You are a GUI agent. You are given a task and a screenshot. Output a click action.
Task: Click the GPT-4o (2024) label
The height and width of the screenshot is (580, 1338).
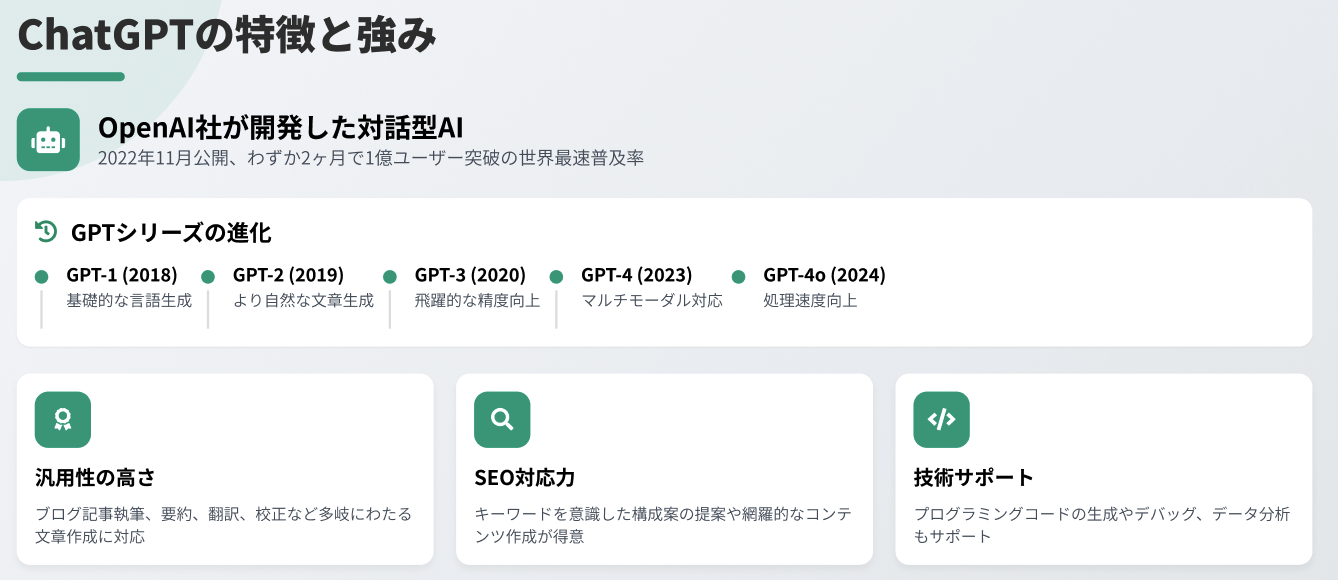tap(824, 275)
